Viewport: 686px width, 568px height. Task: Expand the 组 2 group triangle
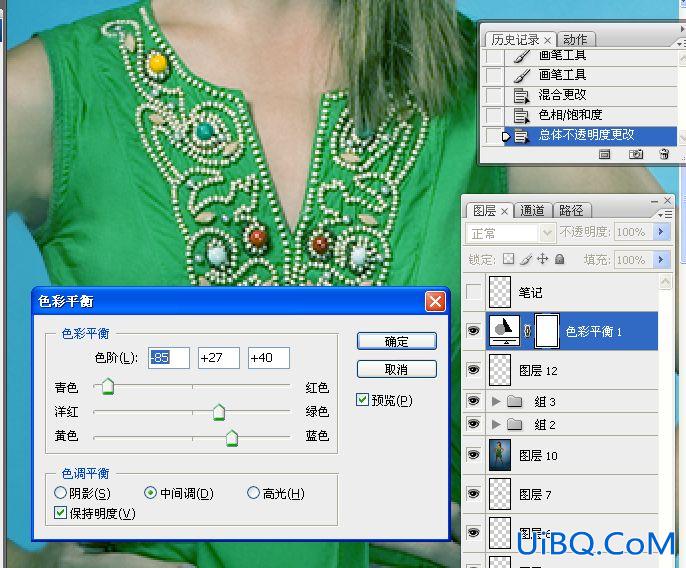pos(496,424)
